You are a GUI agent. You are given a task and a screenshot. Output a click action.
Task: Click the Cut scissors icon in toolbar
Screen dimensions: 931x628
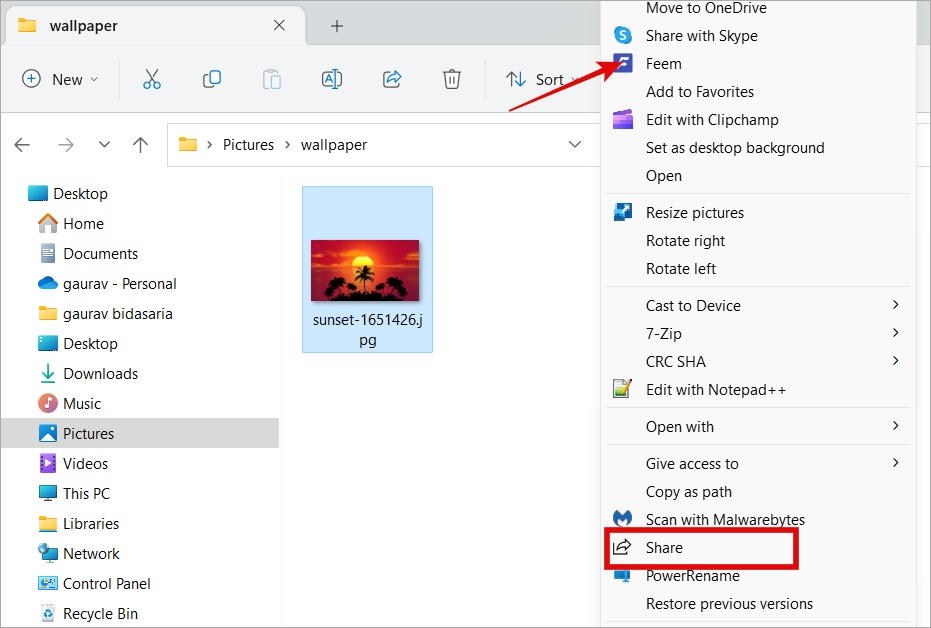pyautogui.click(x=152, y=79)
